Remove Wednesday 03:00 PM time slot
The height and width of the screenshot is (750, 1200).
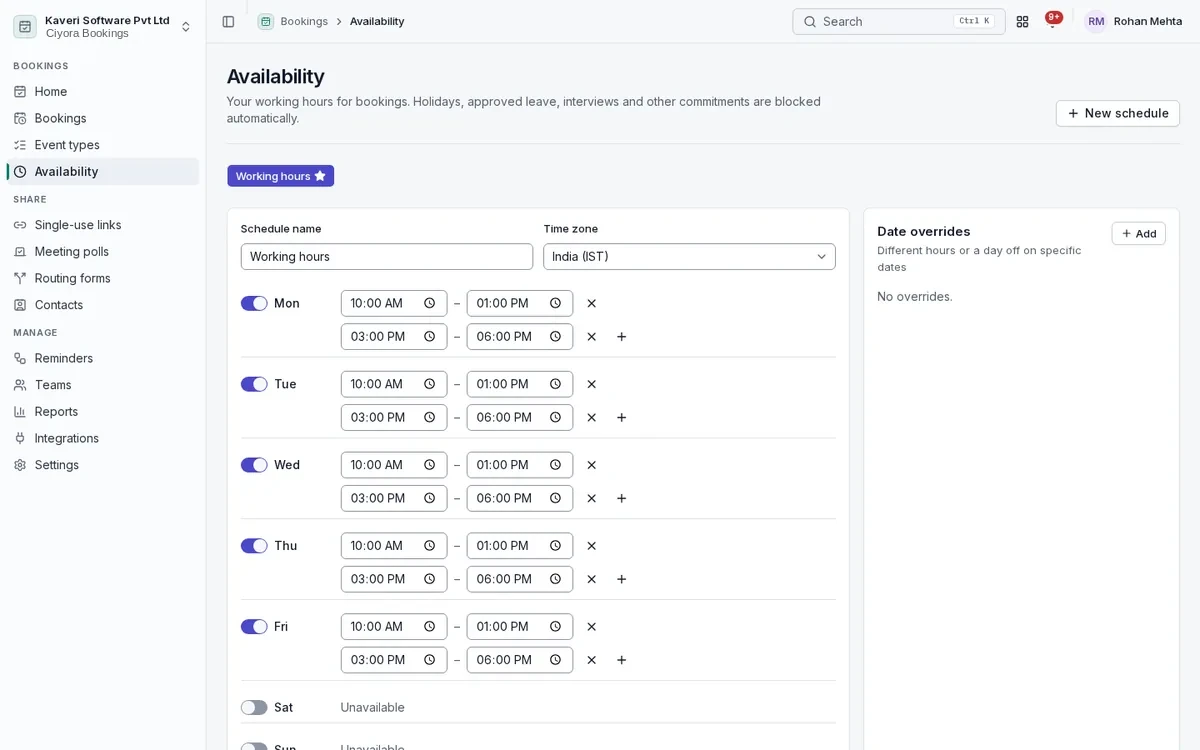pyautogui.click(x=591, y=498)
